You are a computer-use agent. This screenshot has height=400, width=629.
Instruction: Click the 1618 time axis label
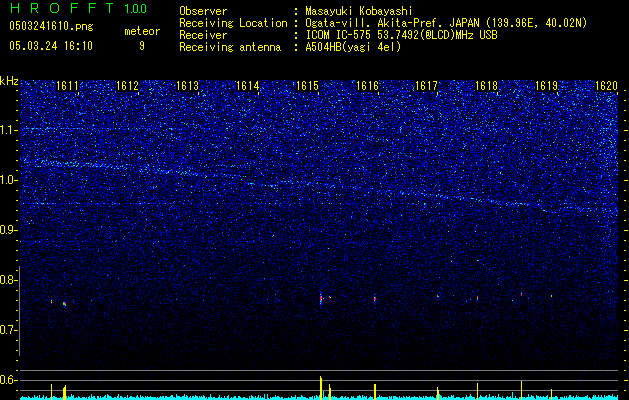pyautogui.click(x=486, y=85)
